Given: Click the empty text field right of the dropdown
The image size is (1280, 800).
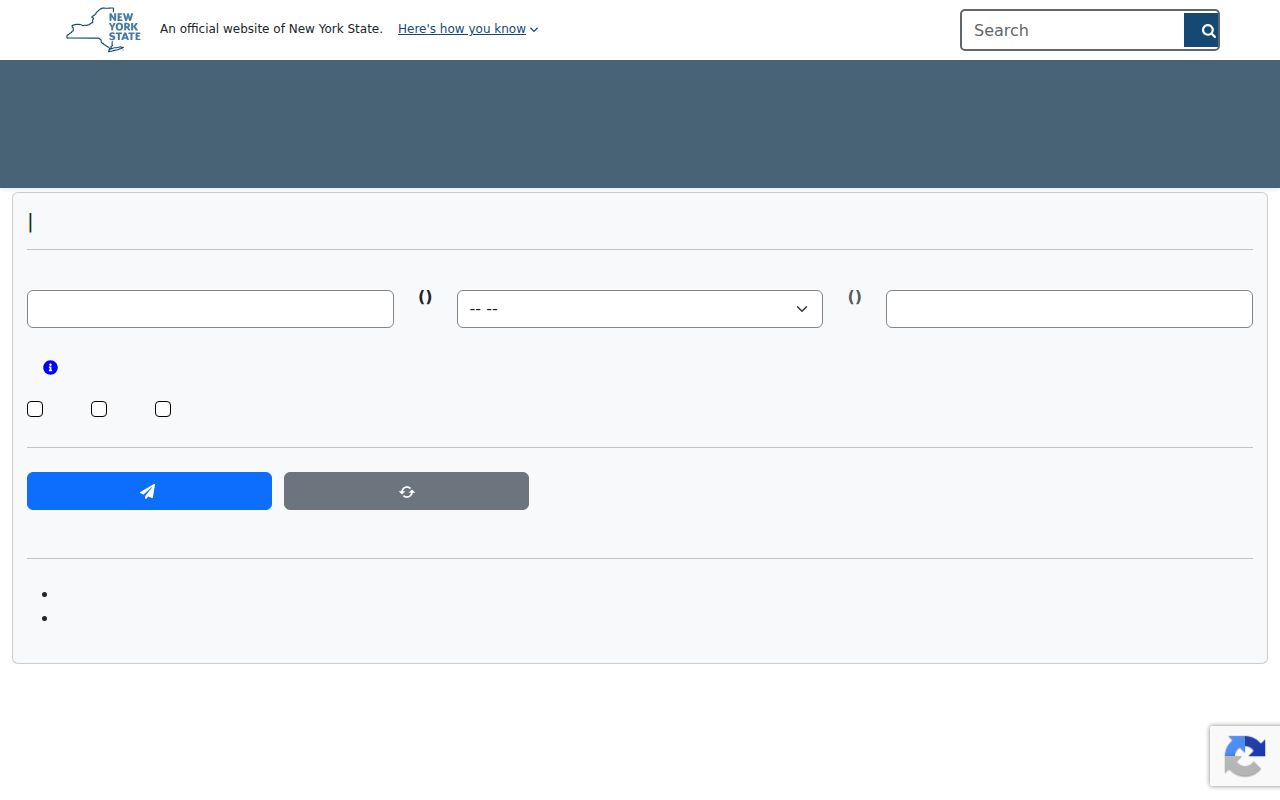Looking at the screenshot, I should (1069, 309).
